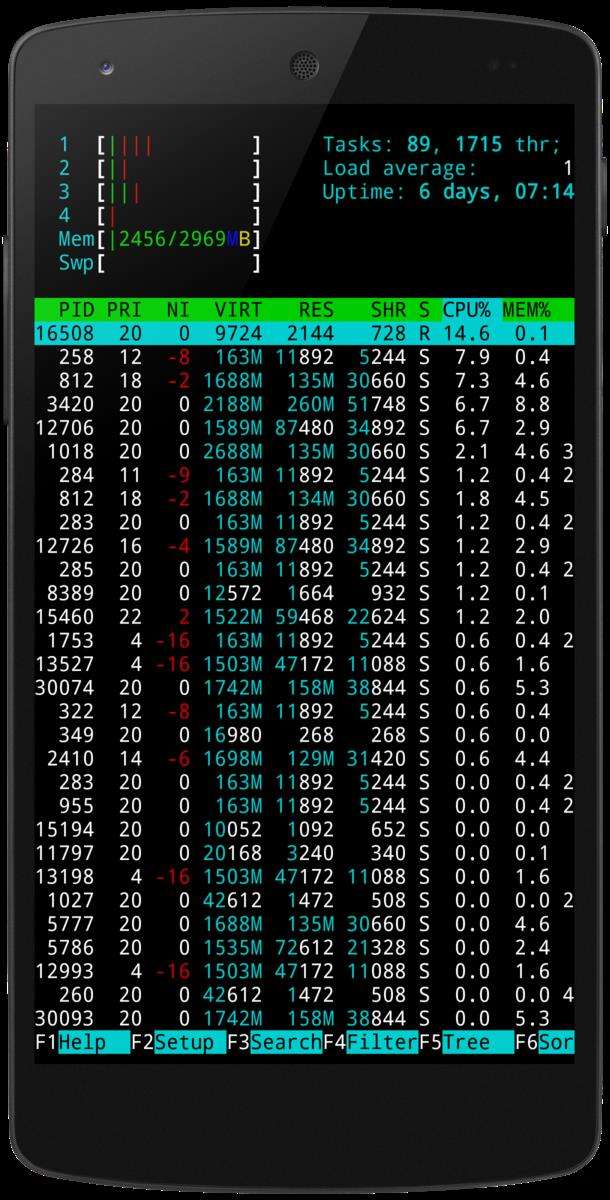Select process row with PID 285
This screenshot has width=610, height=1200.
(305, 570)
